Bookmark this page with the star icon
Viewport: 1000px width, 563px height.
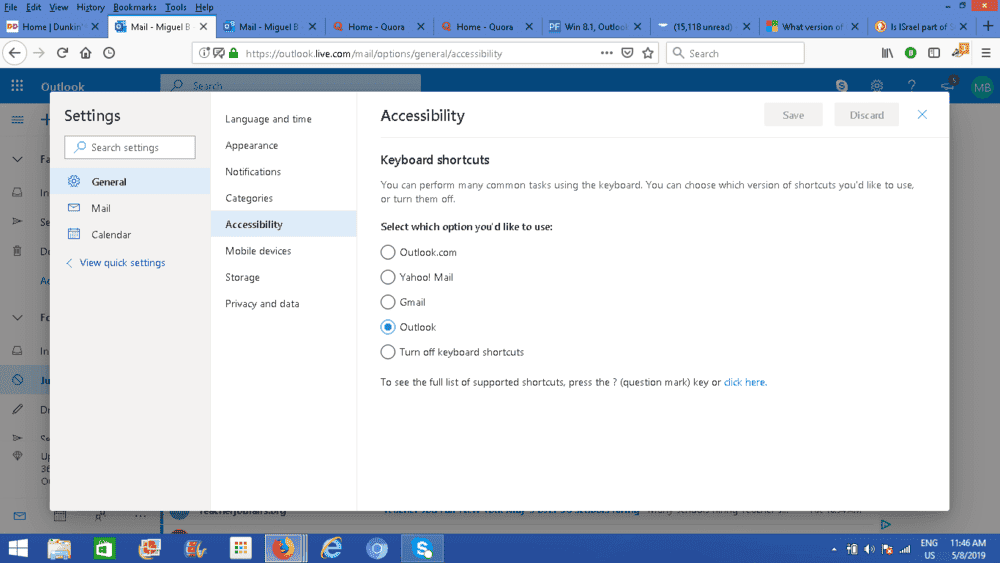tap(648, 53)
